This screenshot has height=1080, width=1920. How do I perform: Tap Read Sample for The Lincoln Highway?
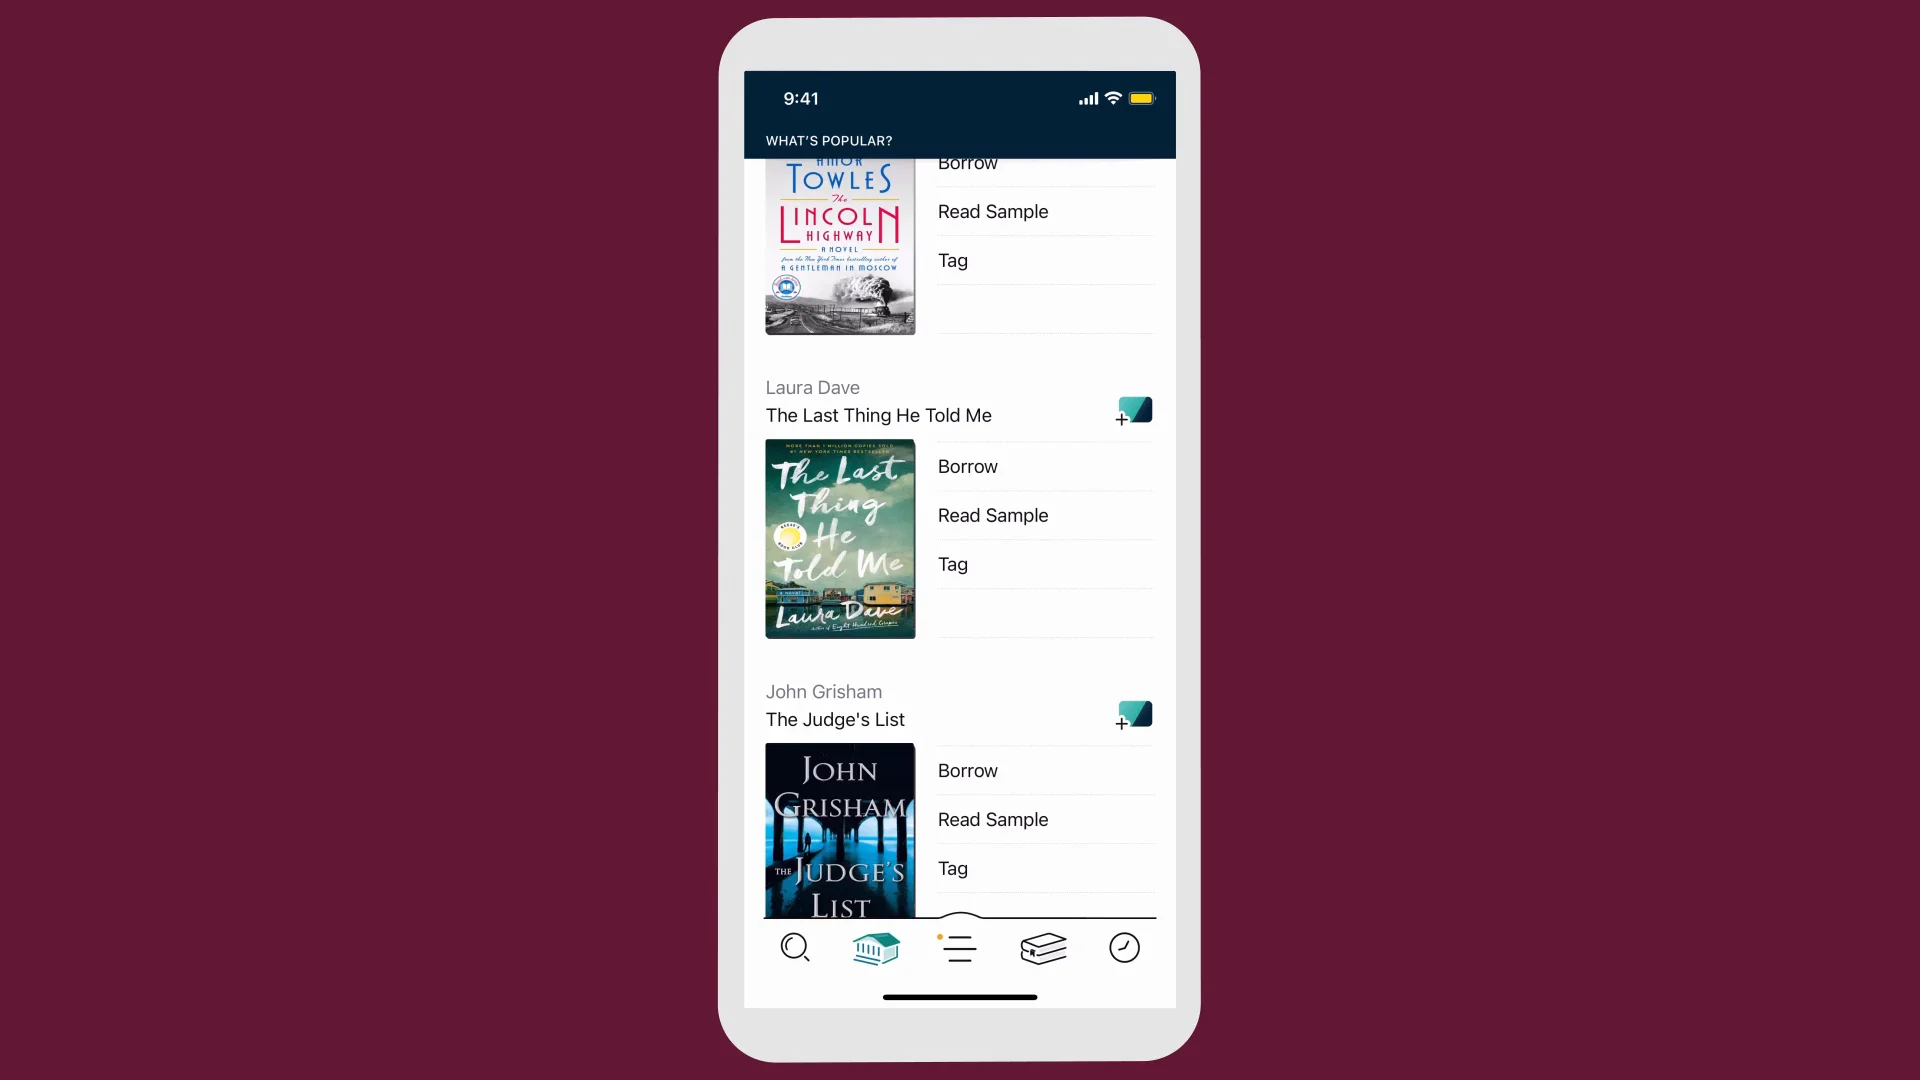(x=993, y=211)
